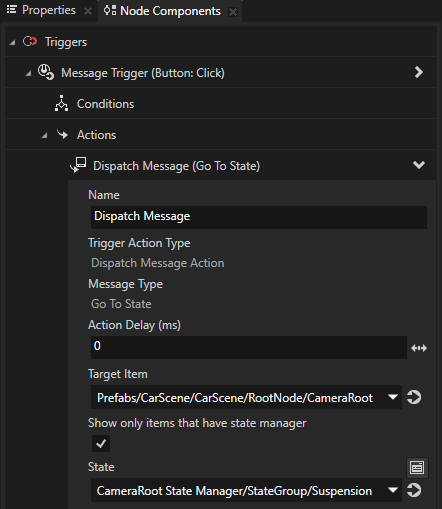Select the Triggers row label
Image resolution: width=442 pixels, height=509 pixels.
point(66,42)
